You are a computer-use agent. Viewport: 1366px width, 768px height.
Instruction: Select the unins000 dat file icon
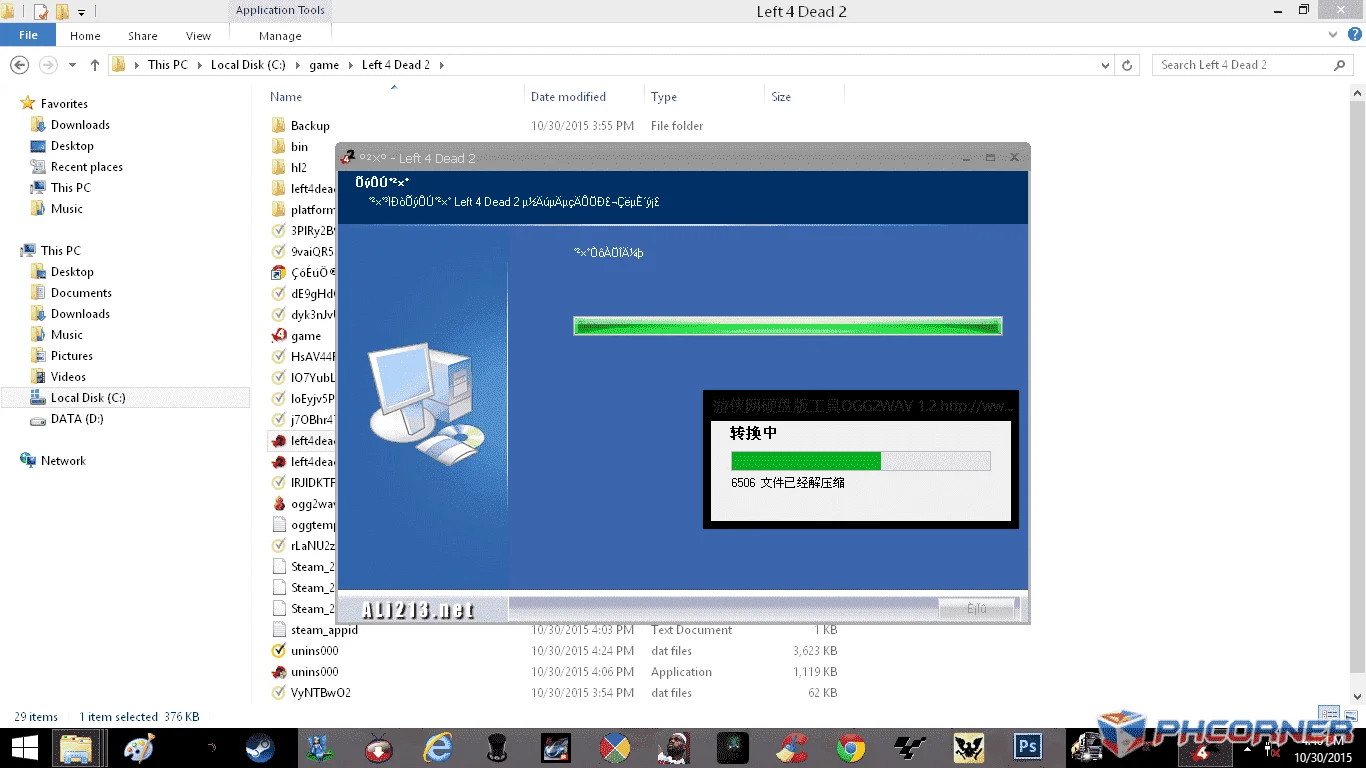(279, 651)
